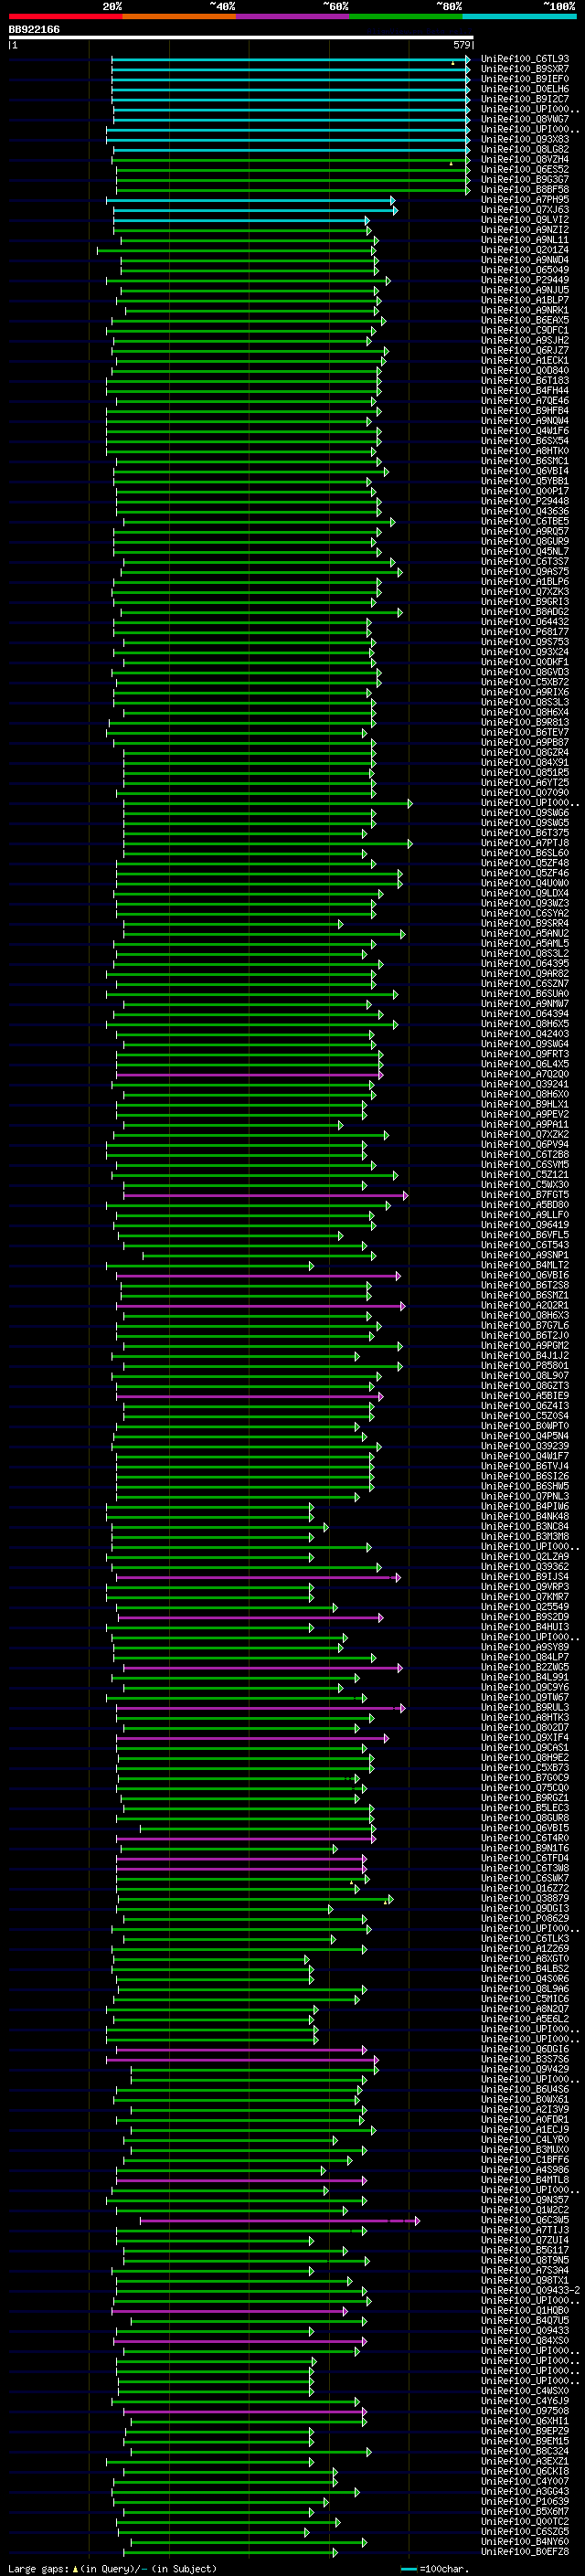
Task: Select the label UniRef100_Q0DKF1
Action: click(x=525, y=662)
